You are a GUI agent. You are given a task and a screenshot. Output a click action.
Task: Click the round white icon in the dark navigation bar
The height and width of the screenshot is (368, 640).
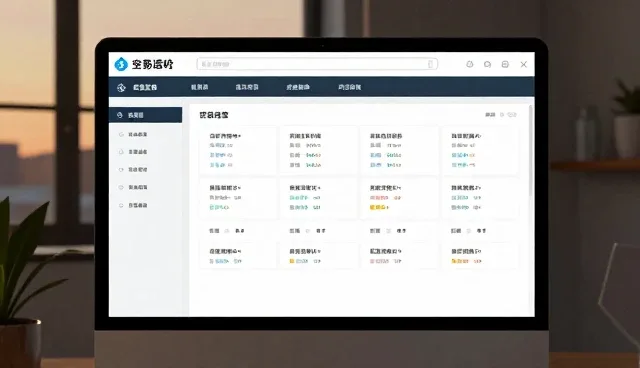(x=121, y=87)
